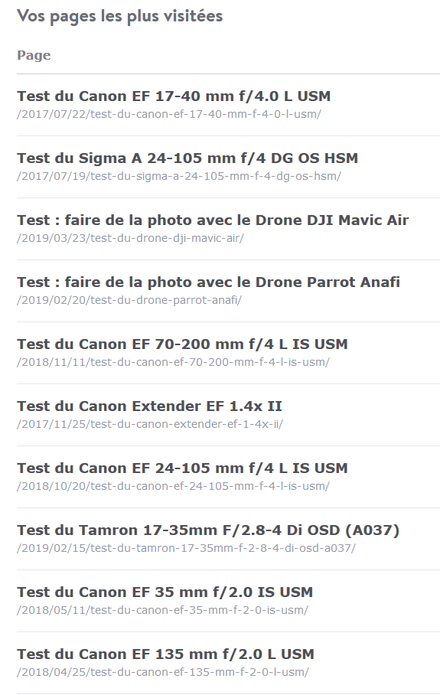
Task: Open Test du Canon EF 135 mm title
Action: (x=166, y=655)
